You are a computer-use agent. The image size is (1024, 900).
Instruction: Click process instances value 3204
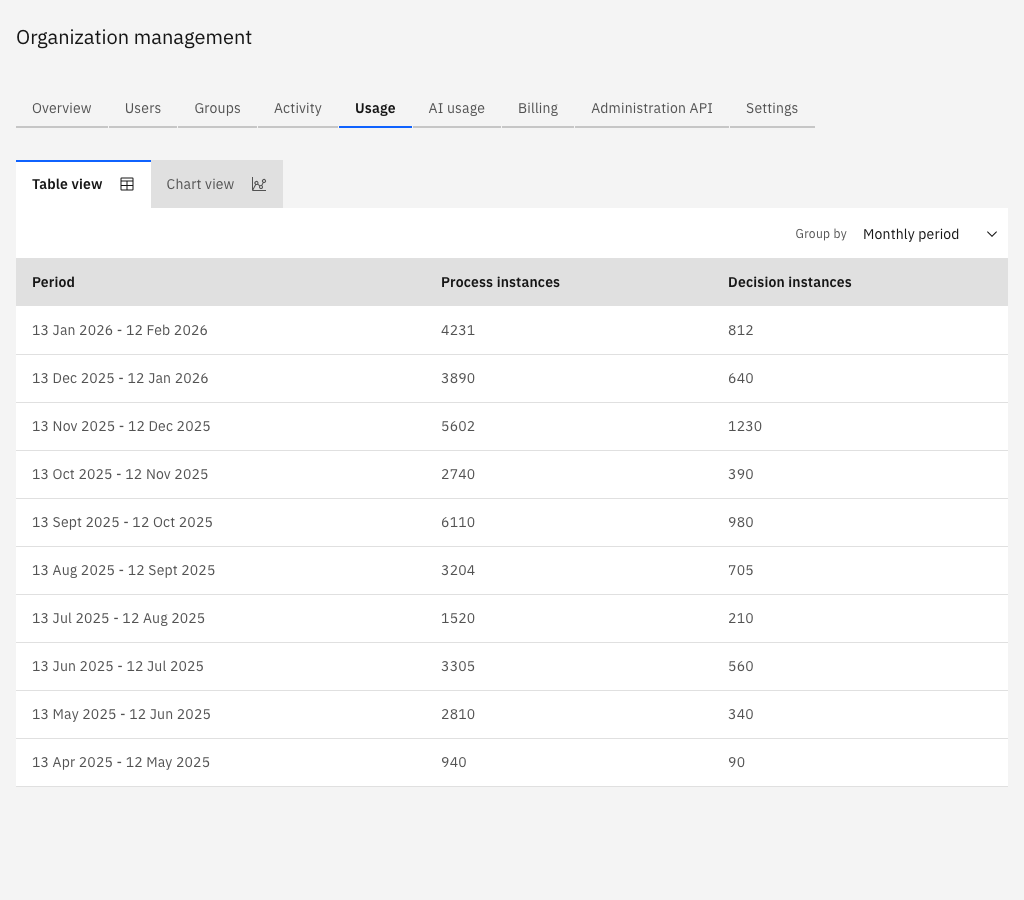[458, 570]
